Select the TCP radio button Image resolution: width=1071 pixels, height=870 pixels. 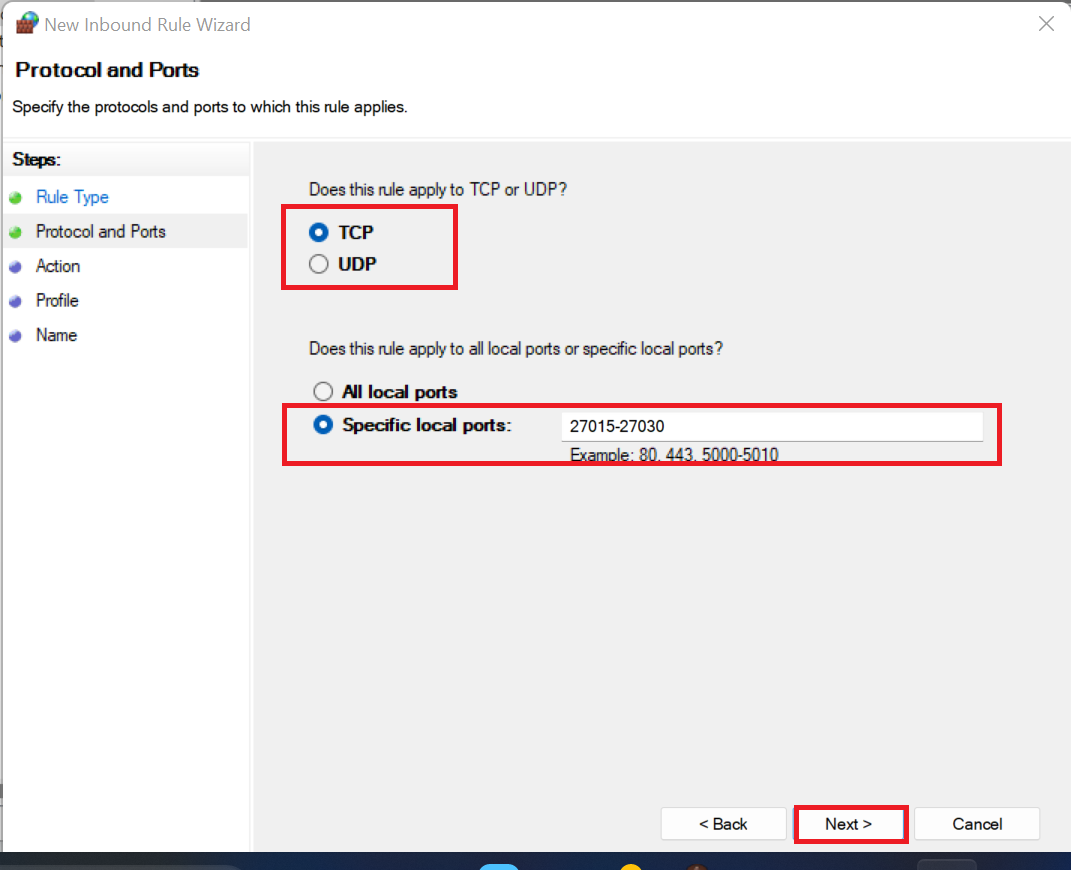318,232
